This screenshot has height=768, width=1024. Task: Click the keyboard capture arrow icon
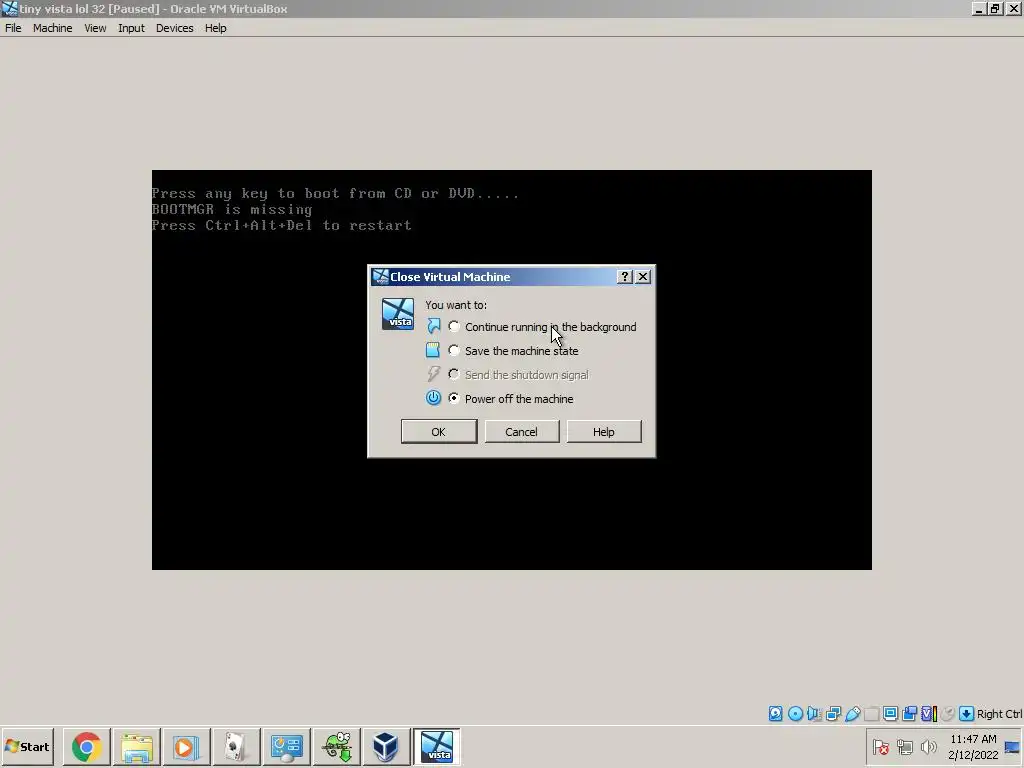(x=967, y=714)
